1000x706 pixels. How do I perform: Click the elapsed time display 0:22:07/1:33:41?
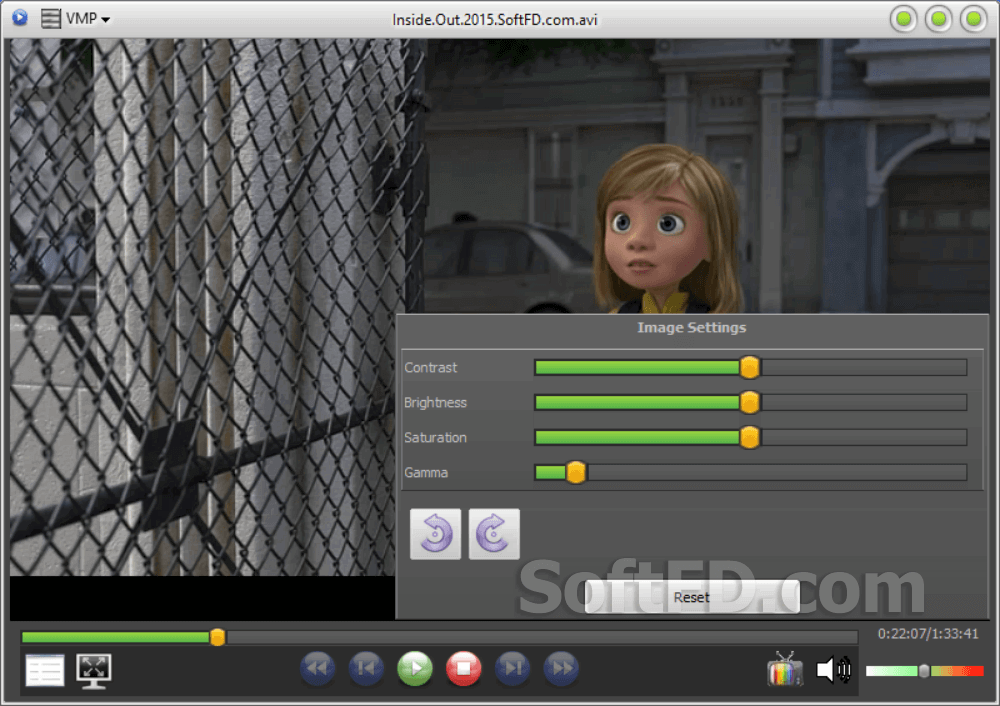(x=928, y=634)
